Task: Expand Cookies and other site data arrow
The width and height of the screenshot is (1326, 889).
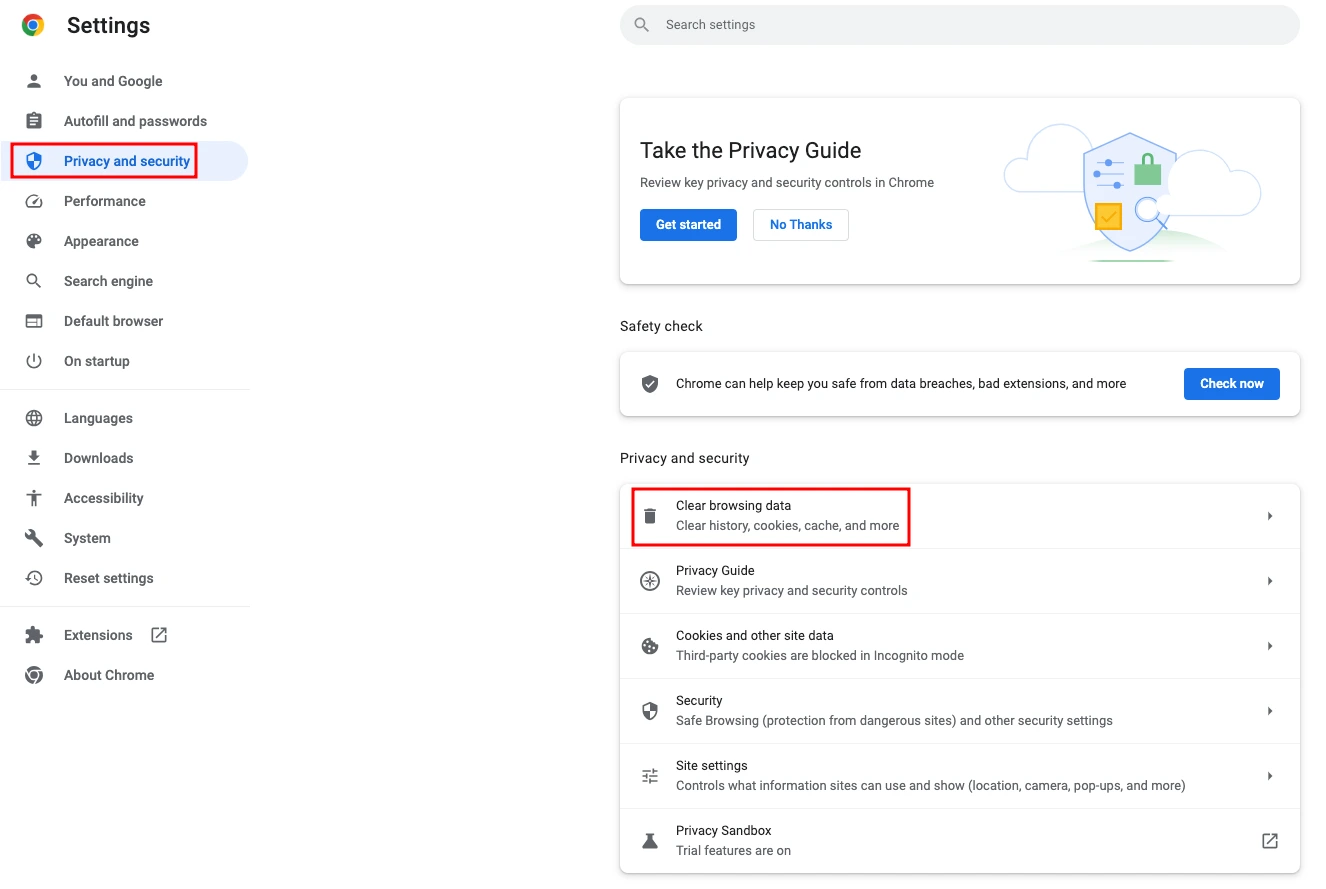Action: (x=1270, y=646)
